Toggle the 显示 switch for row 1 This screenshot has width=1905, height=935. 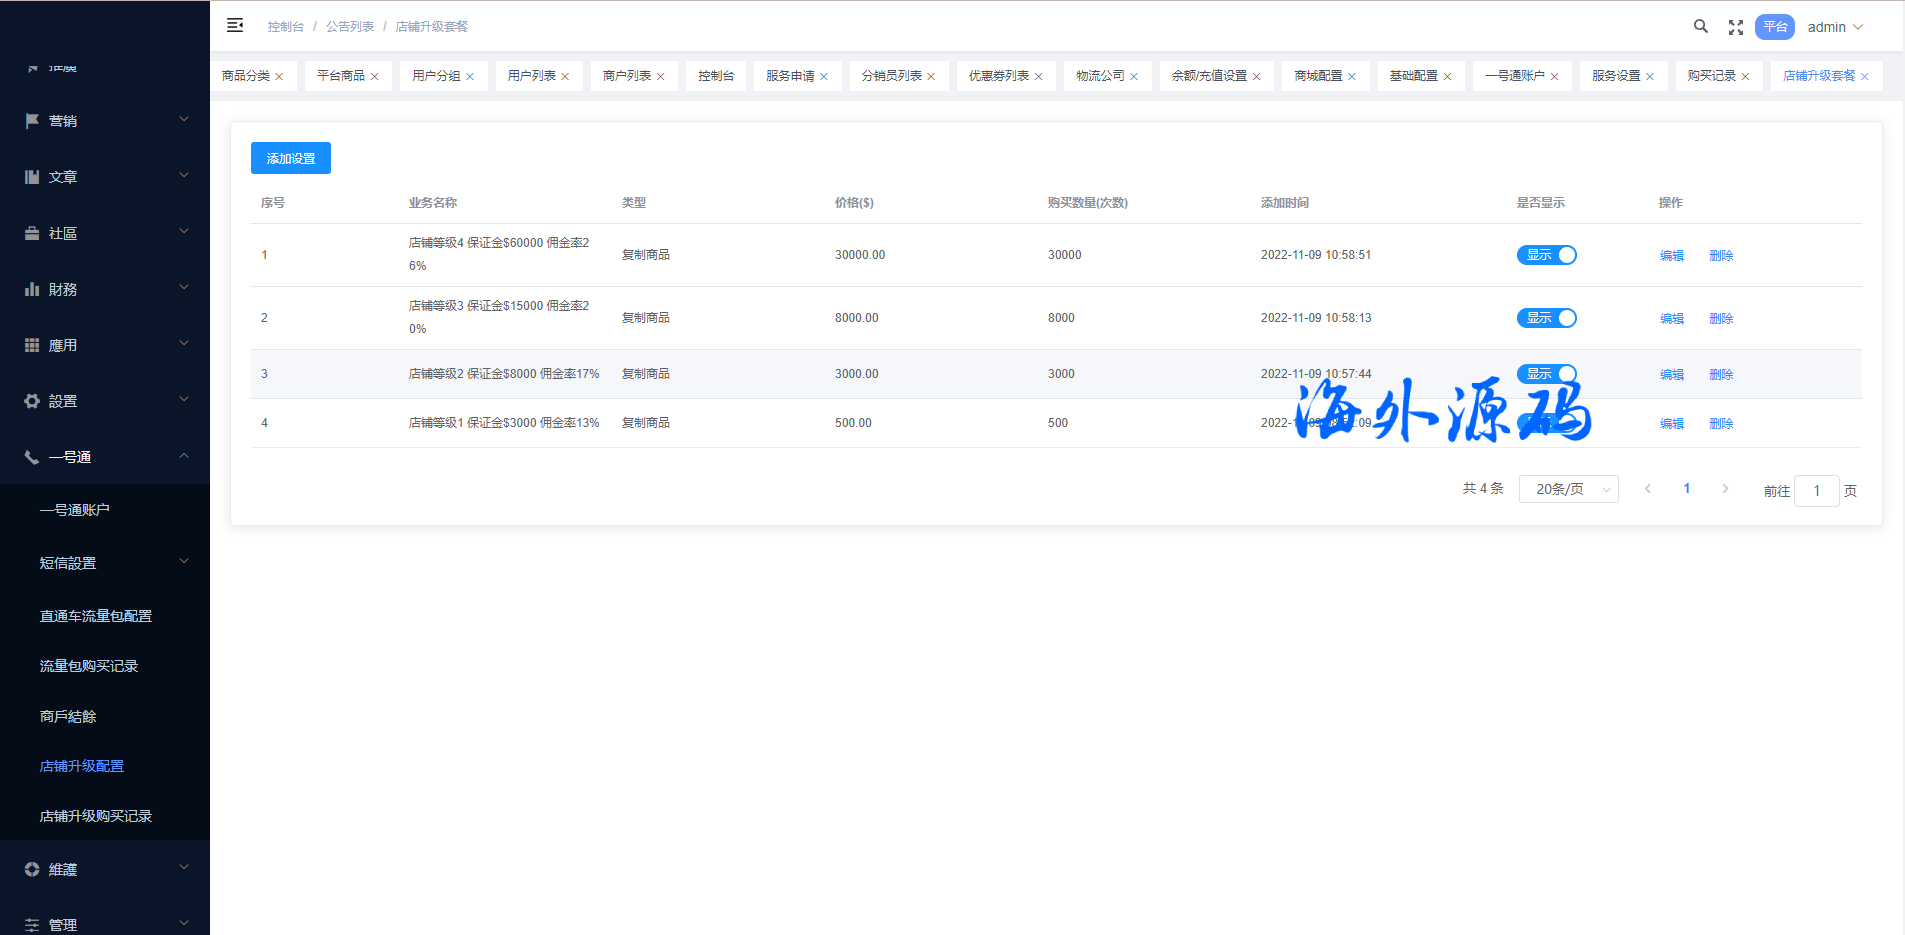pyautogui.click(x=1546, y=255)
